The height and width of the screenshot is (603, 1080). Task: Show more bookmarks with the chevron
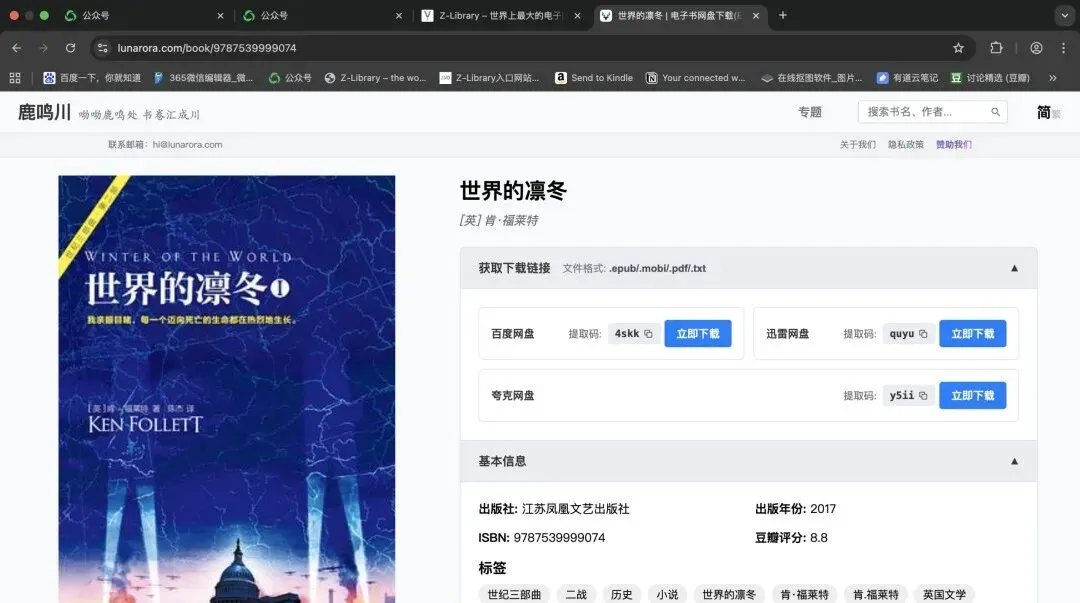[x=1052, y=78]
